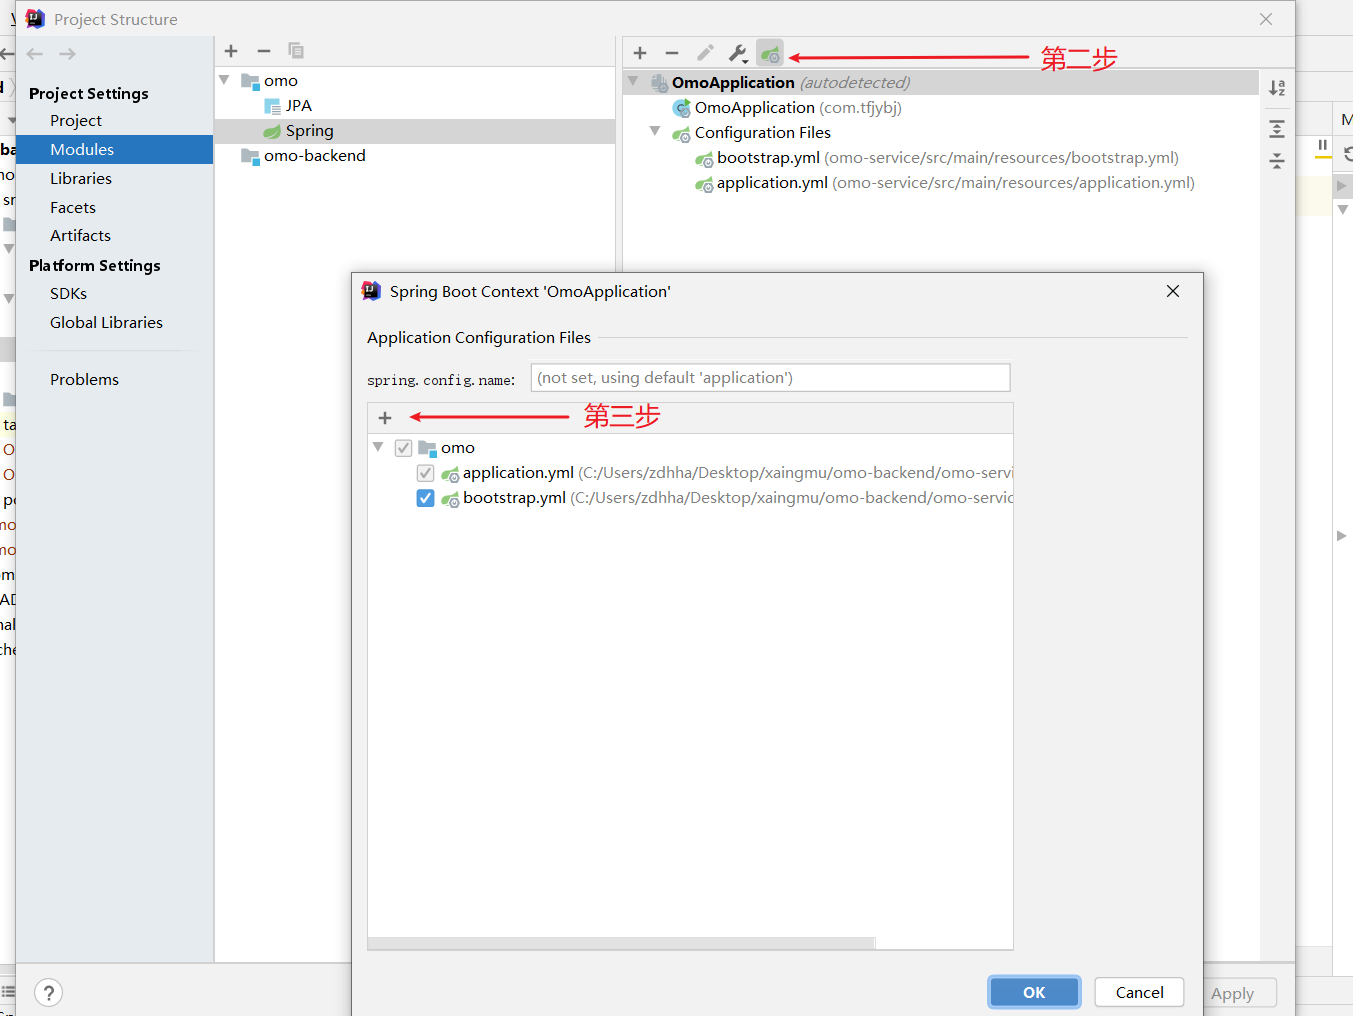Collapse the Configuration Files node
This screenshot has height=1016, width=1353.
coord(655,131)
